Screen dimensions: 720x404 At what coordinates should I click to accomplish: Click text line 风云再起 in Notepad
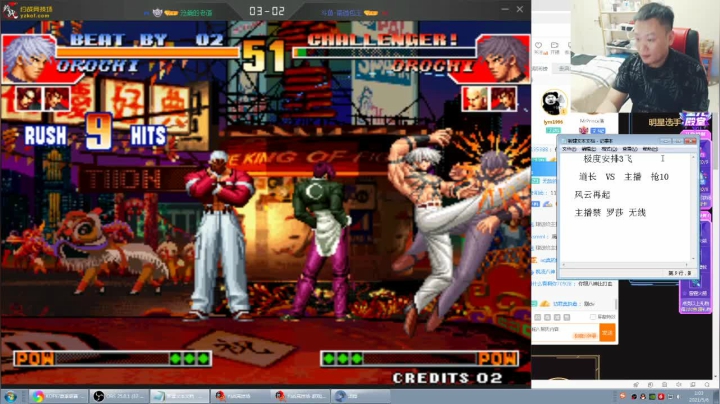592,195
